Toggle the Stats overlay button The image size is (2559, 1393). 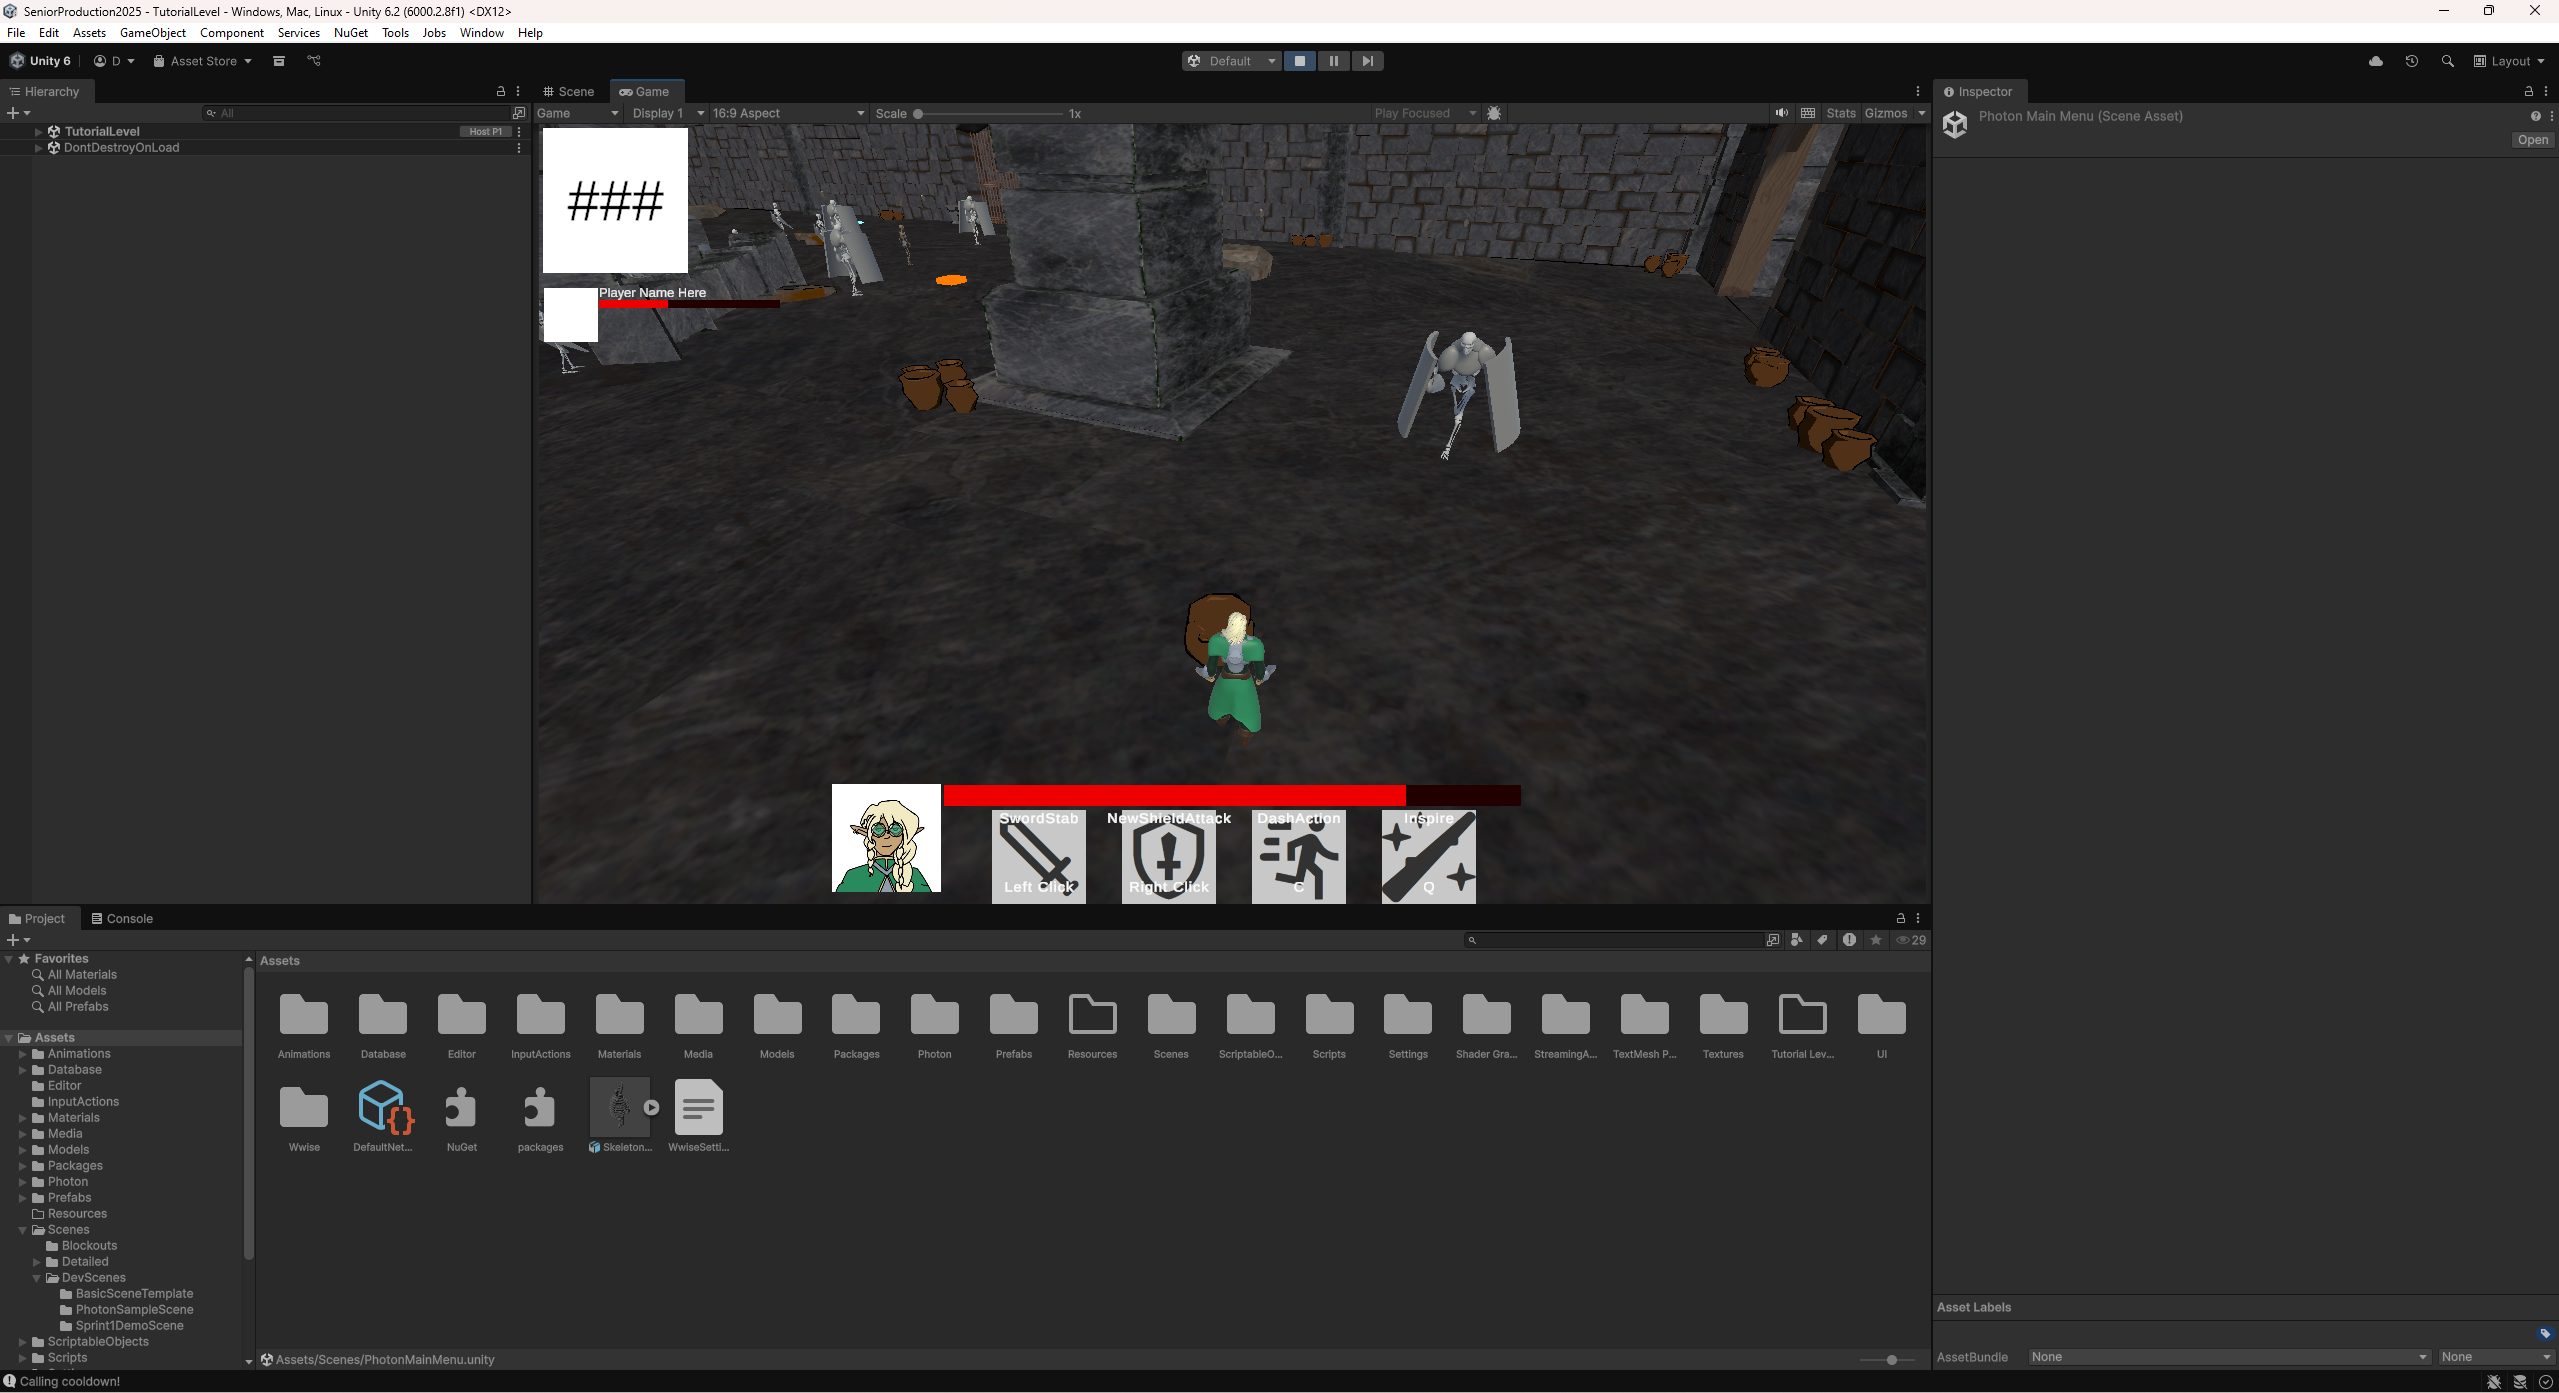[1840, 113]
